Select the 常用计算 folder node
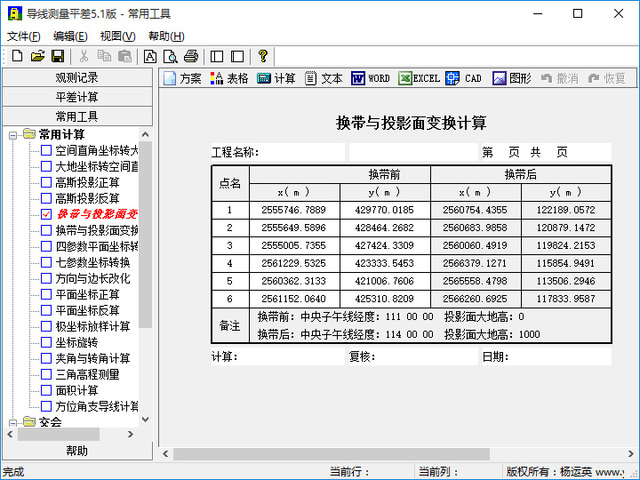The image size is (640, 480). point(61,134)
